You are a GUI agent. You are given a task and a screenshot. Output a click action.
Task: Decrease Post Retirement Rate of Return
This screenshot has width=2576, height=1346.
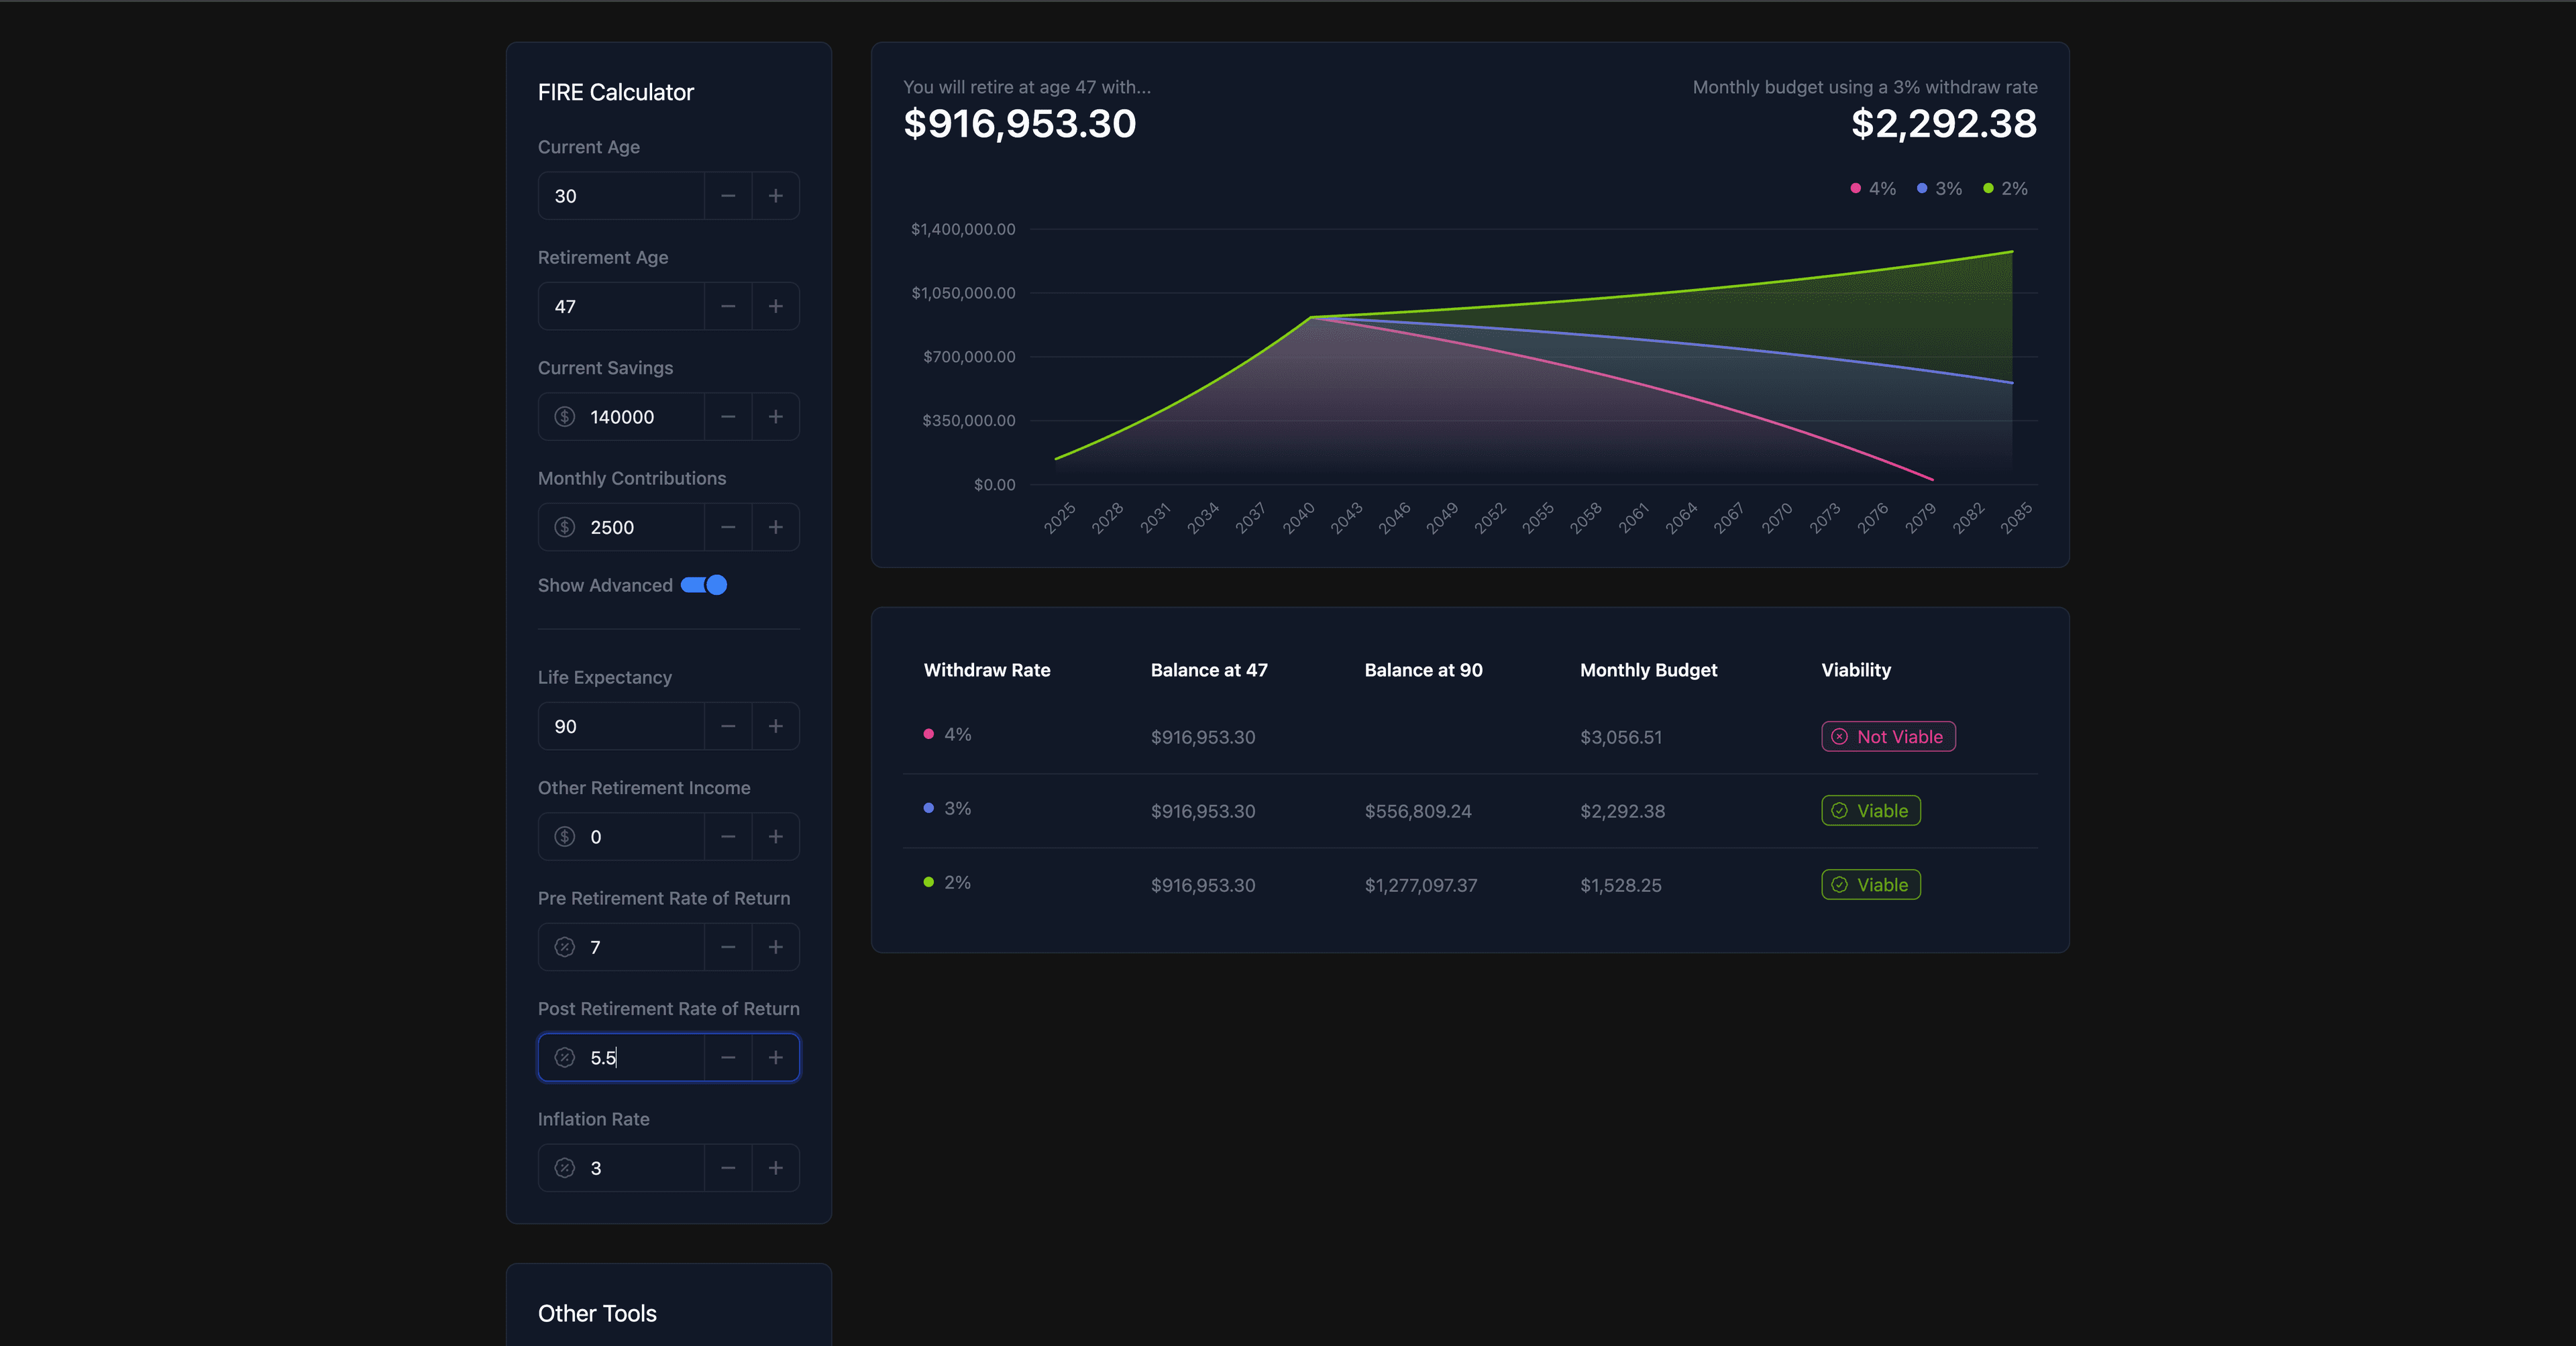728,1058
